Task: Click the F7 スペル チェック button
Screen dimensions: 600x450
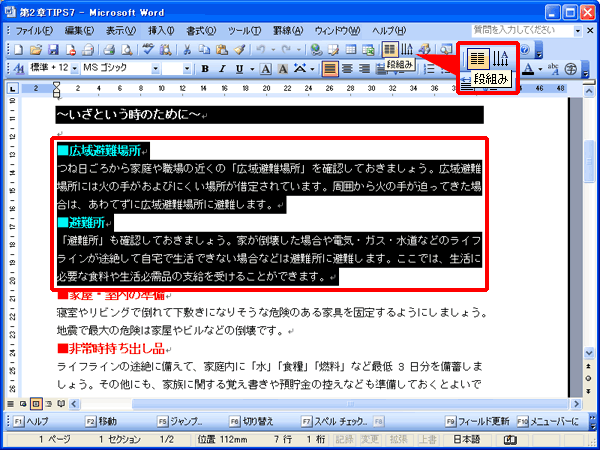Action: (x=335, y=421)
